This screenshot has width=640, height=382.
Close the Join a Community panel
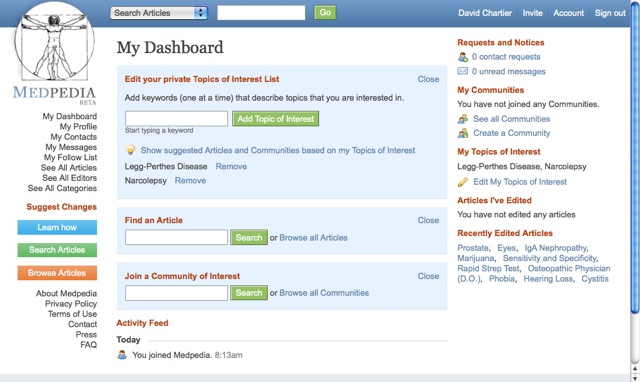pos(428,276)
